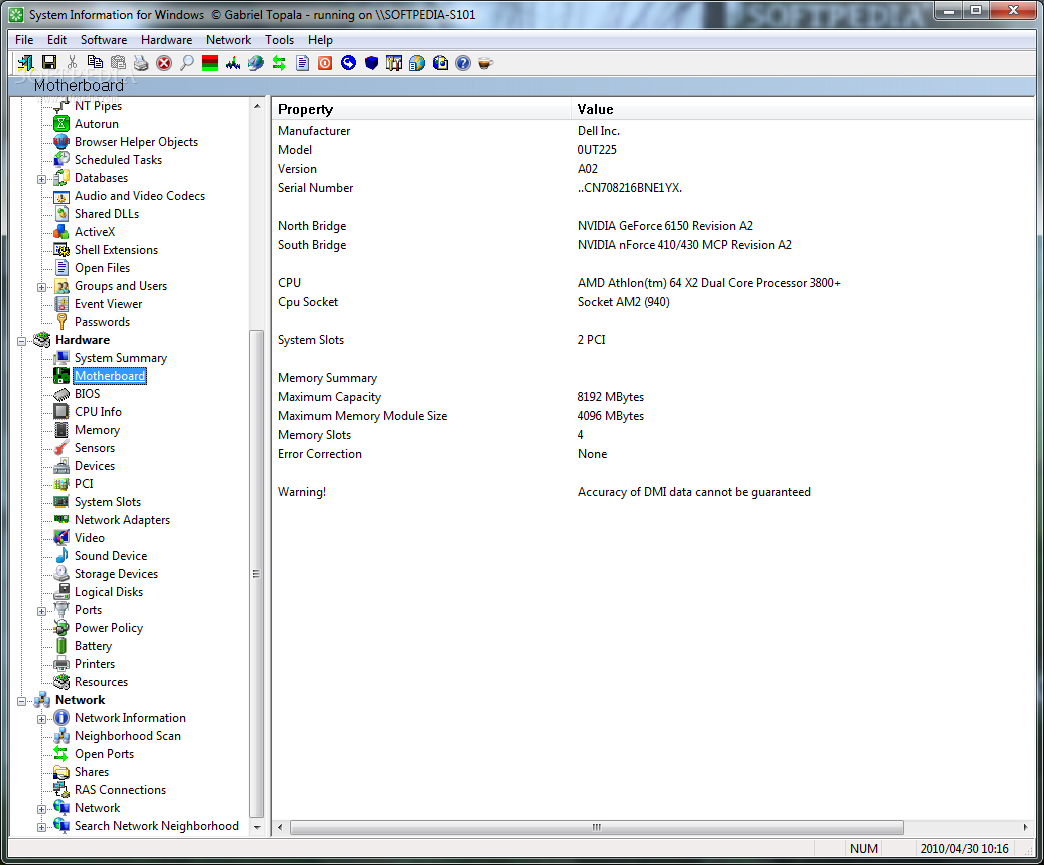Screen dimensions: 1044x865
Task: Expand the Search Network Neighborhood node
Action: coord(41,827)
